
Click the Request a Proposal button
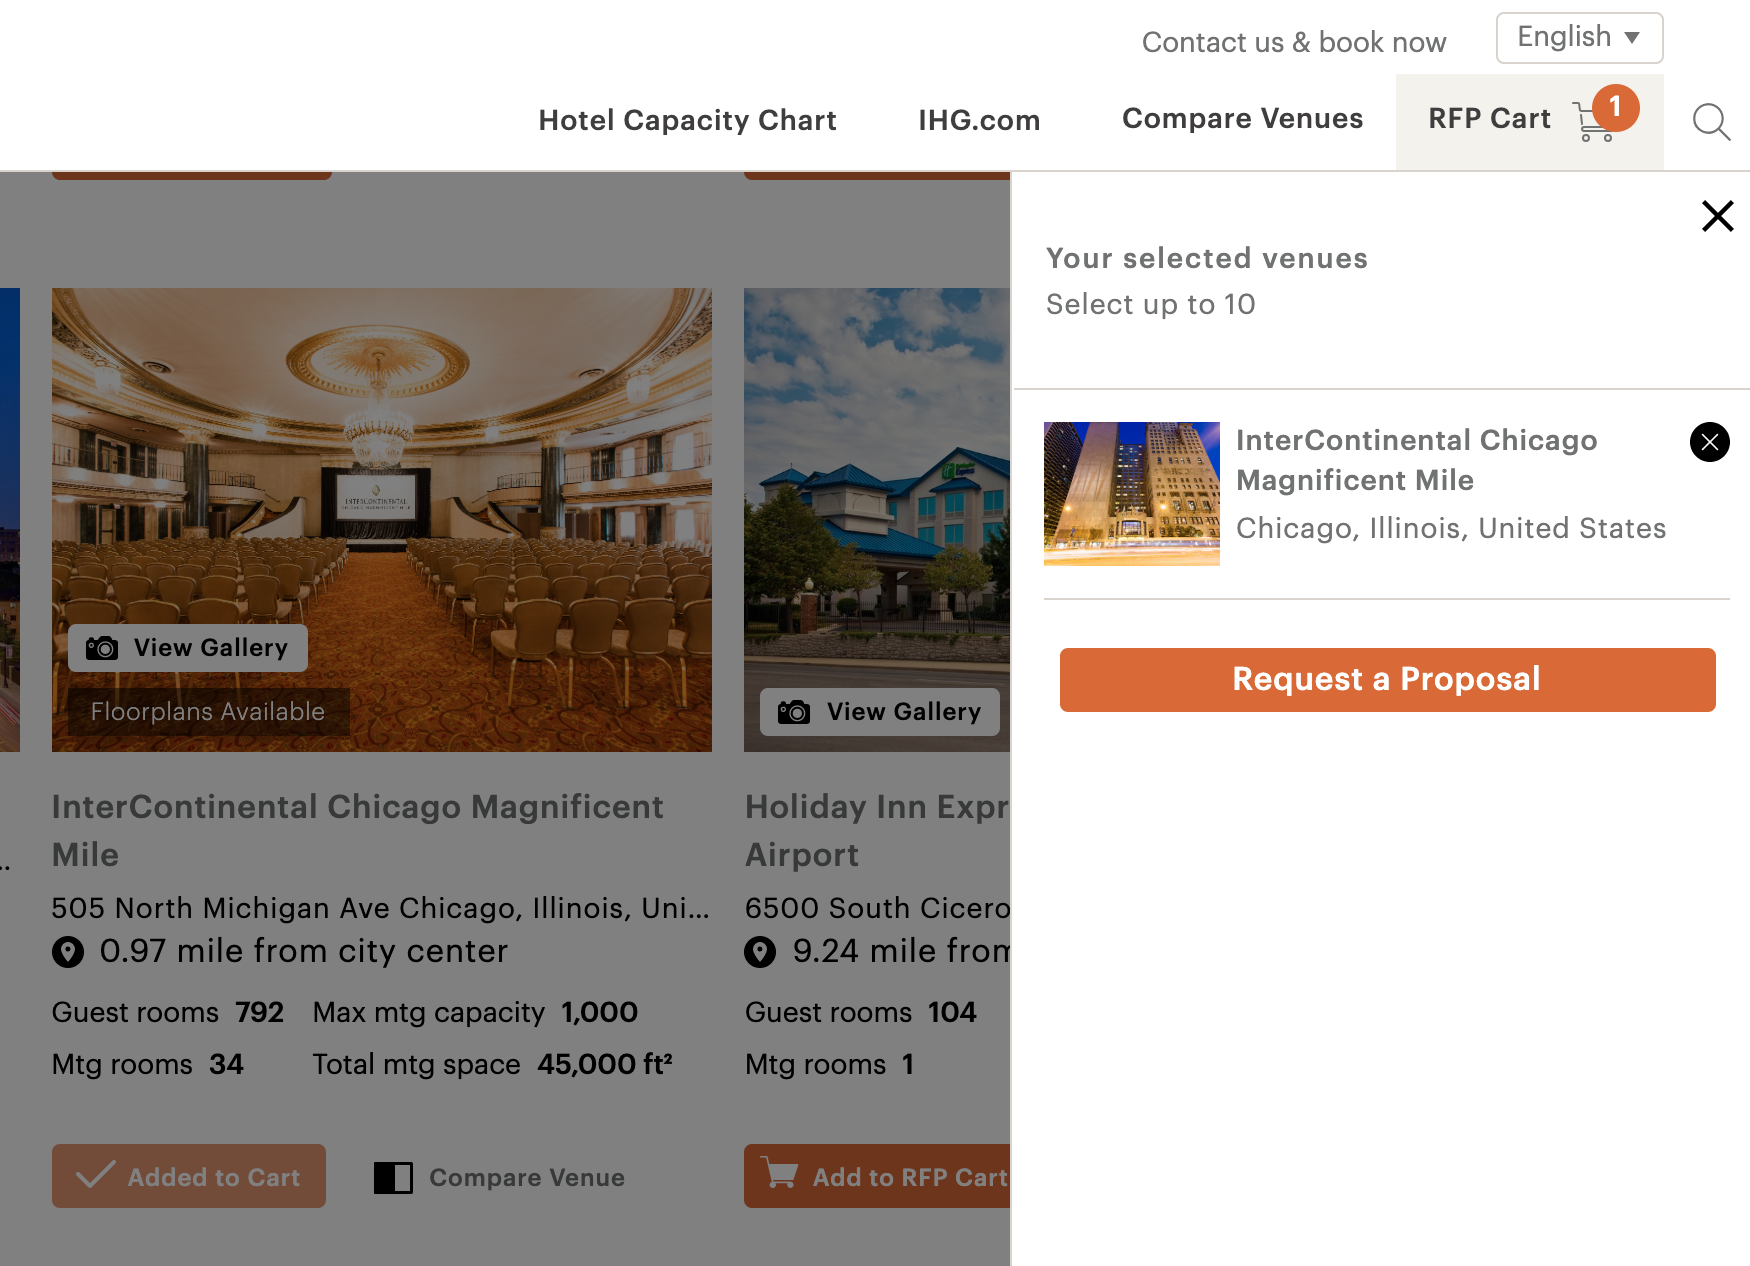coord(1387,680)
